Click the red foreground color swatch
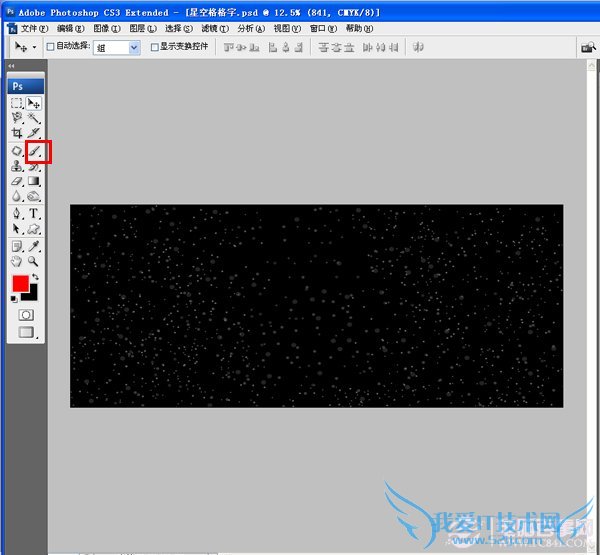 click(x=20, y=283)
